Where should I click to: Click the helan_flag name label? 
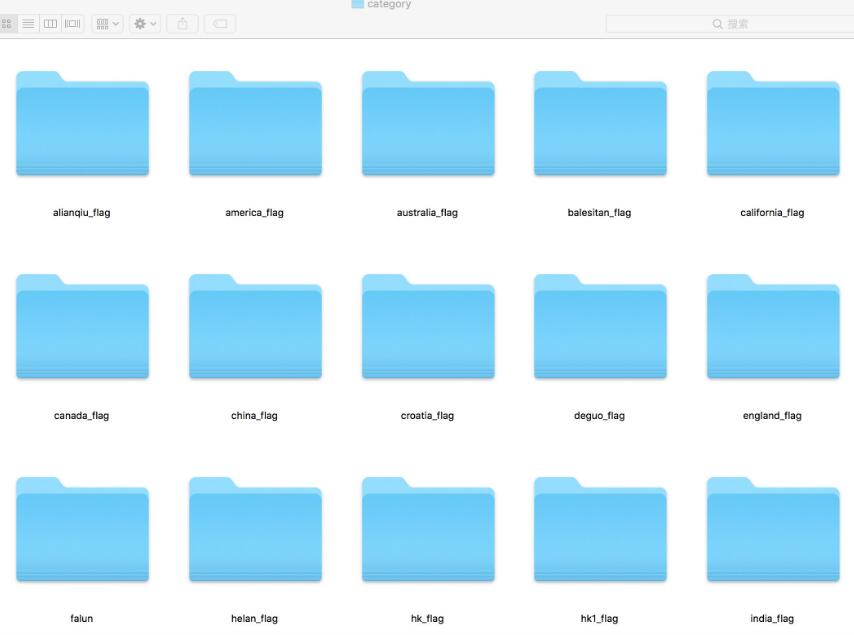[254, 619]
